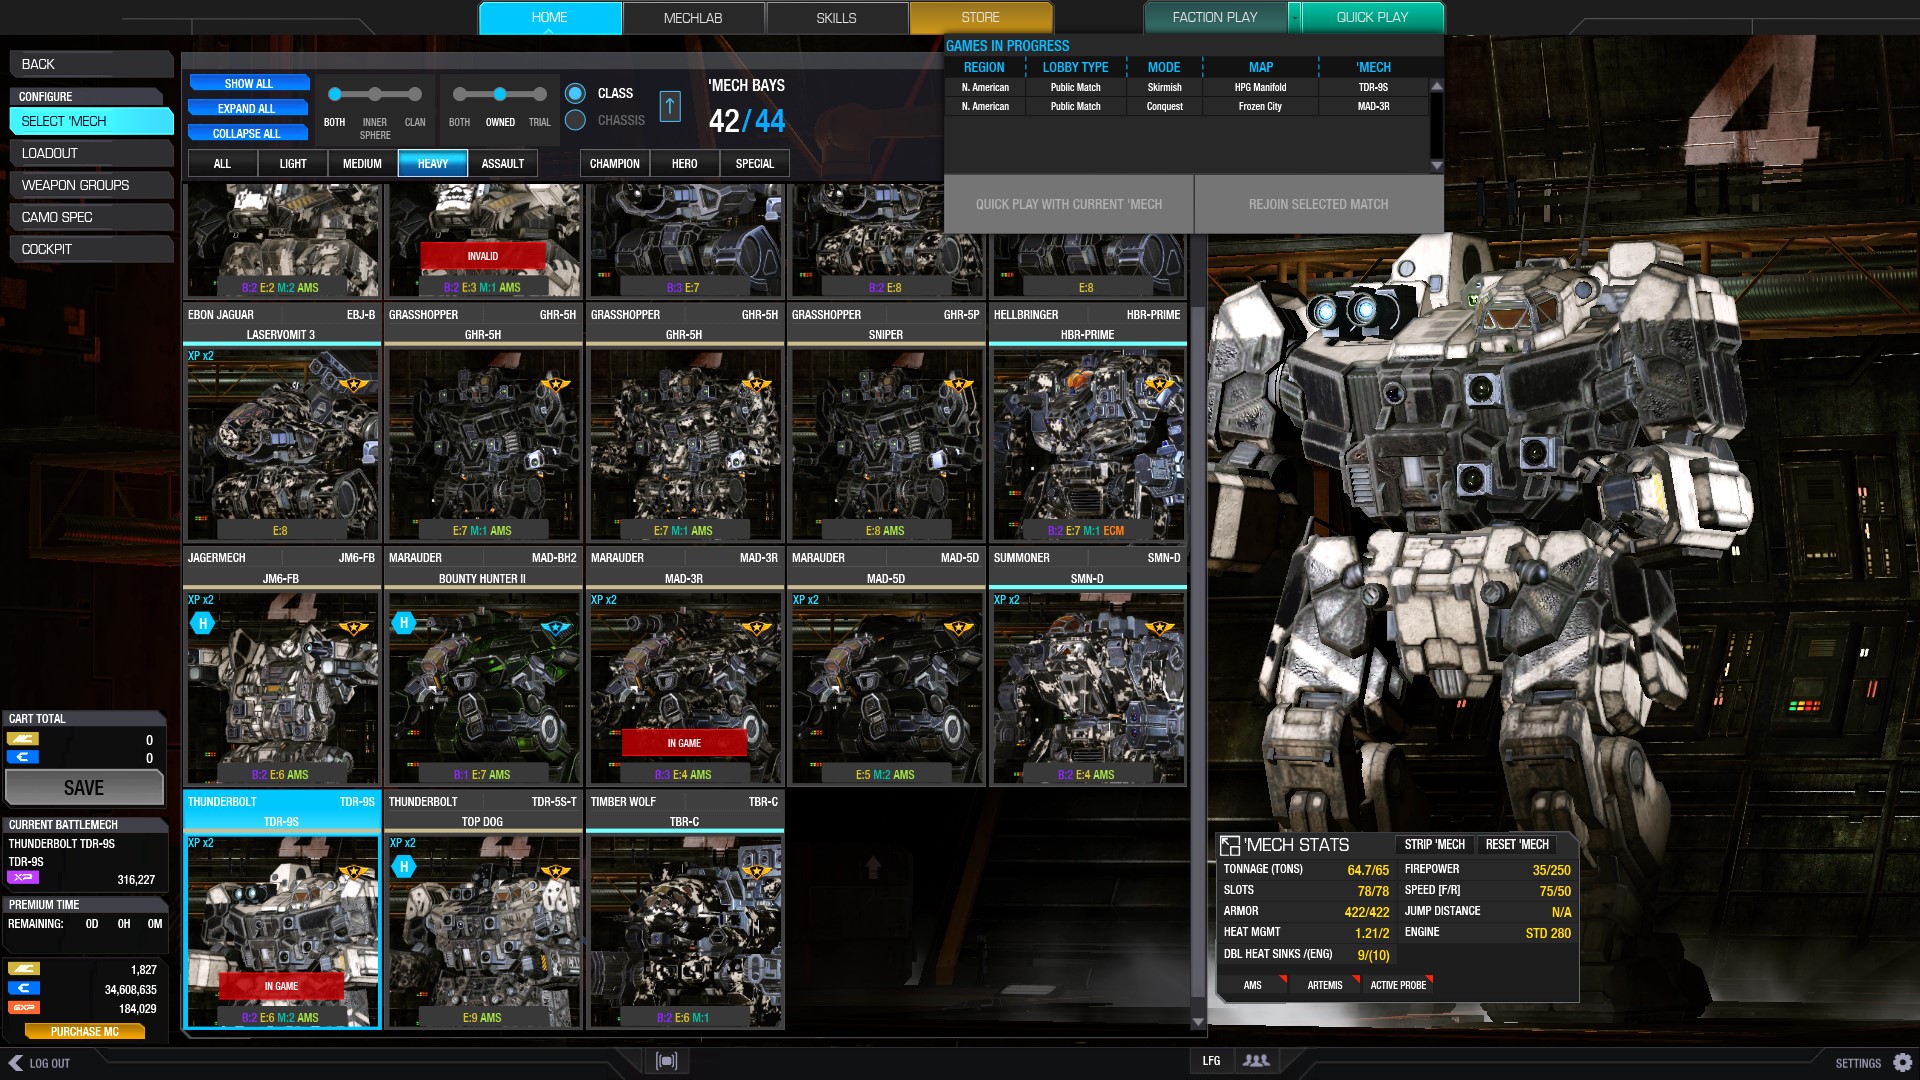This screenshot has width=1920, height=1080.
Task: Click the hero H badge on Jagermech JM6-FB
Action: coord(203,624)
